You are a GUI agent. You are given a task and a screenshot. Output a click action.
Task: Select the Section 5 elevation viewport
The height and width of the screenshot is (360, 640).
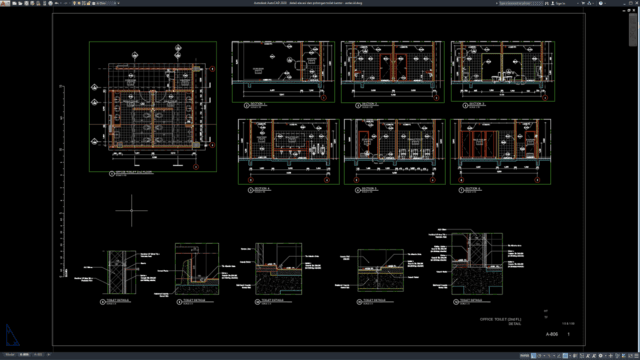tap(395, 151)
